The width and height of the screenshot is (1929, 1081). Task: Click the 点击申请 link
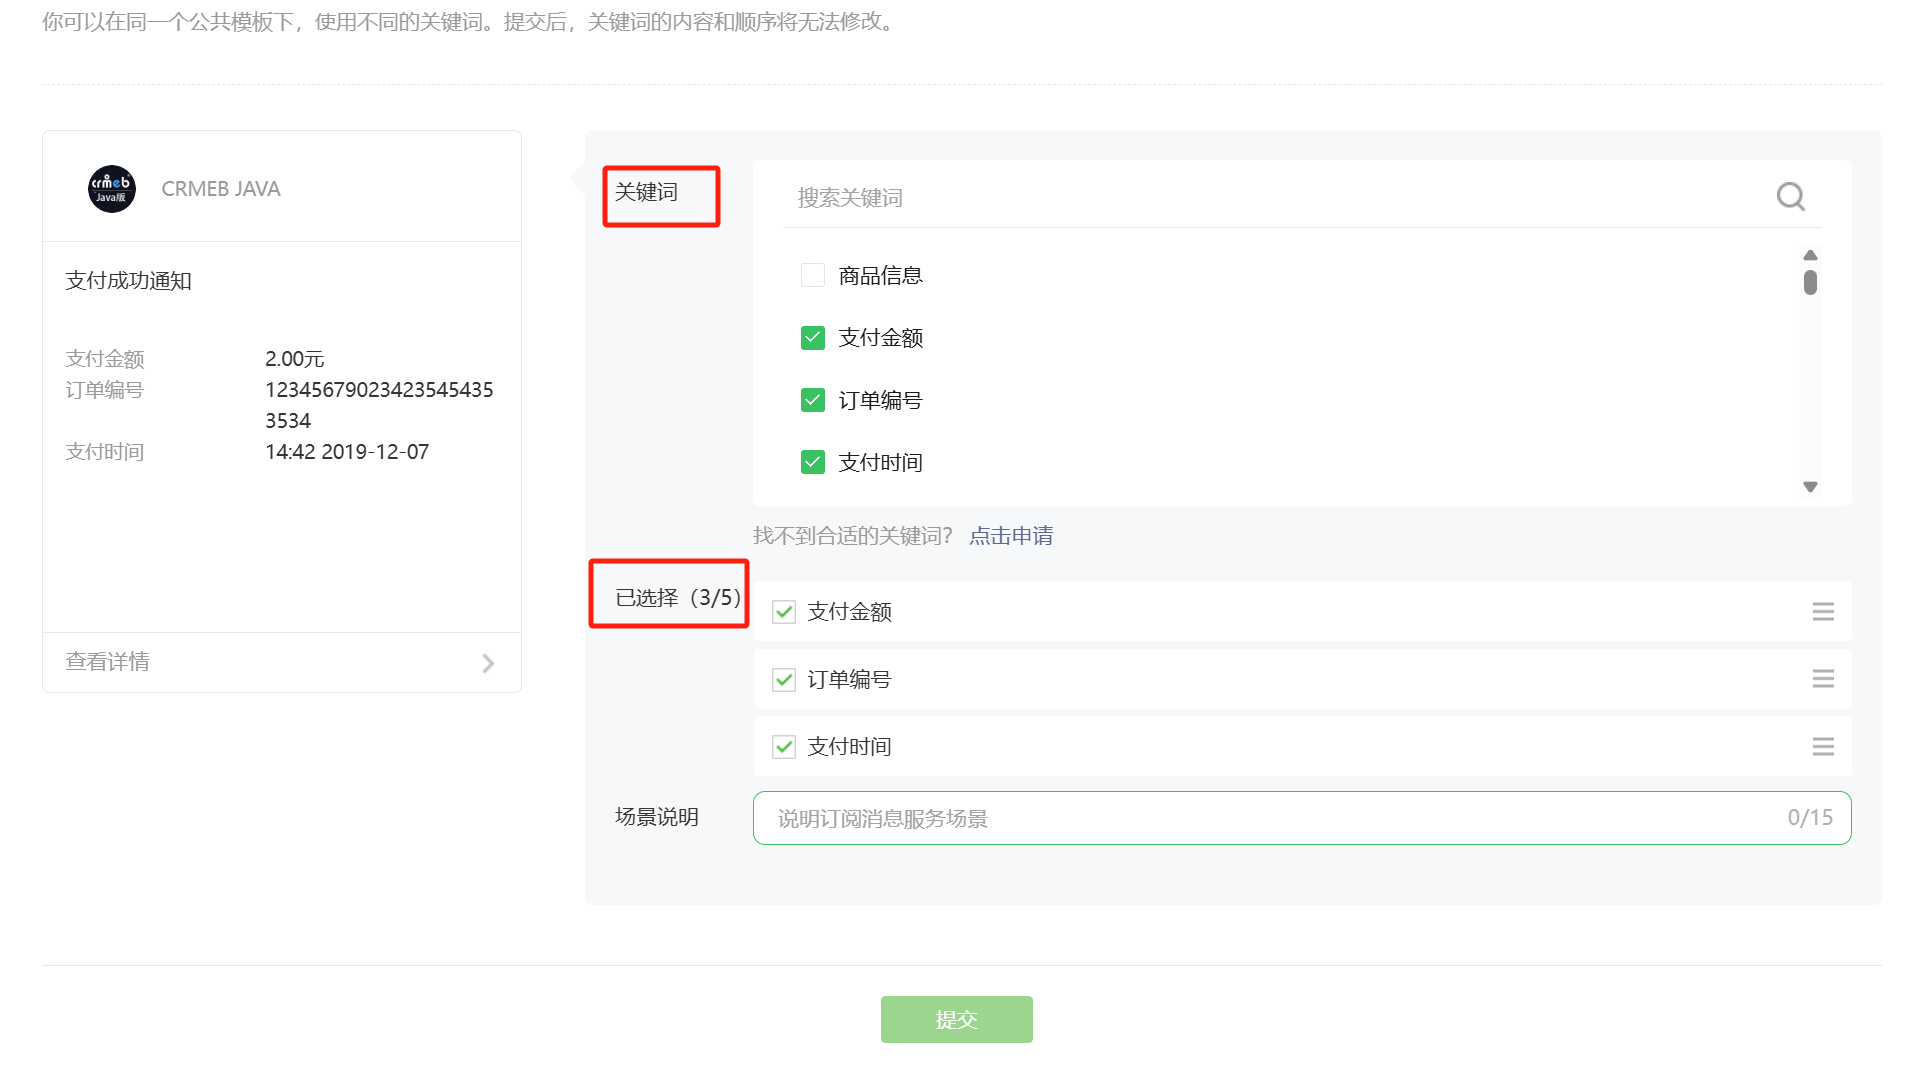[1010, 536]
